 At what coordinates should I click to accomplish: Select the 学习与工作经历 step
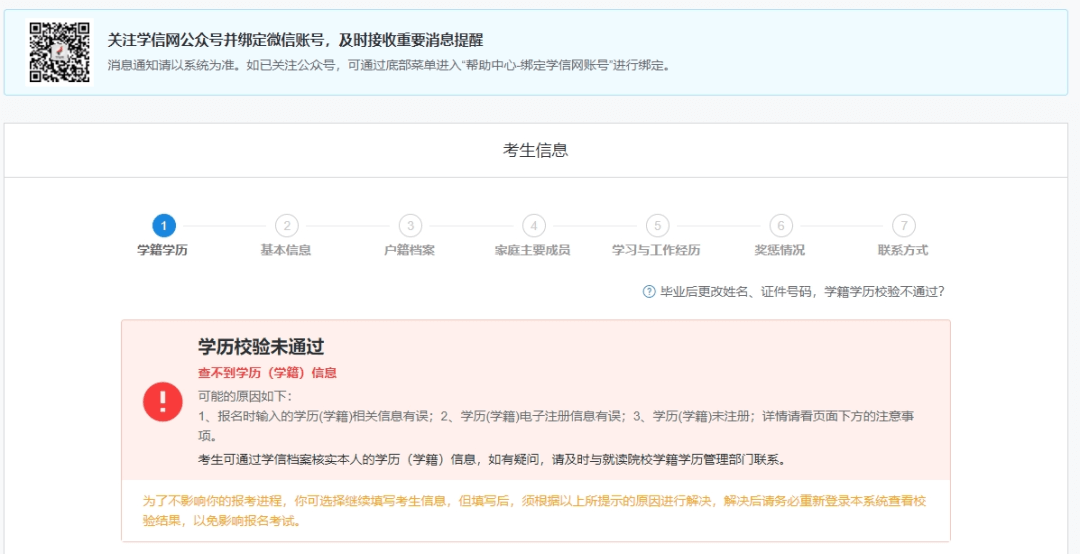tap(657, 250)
